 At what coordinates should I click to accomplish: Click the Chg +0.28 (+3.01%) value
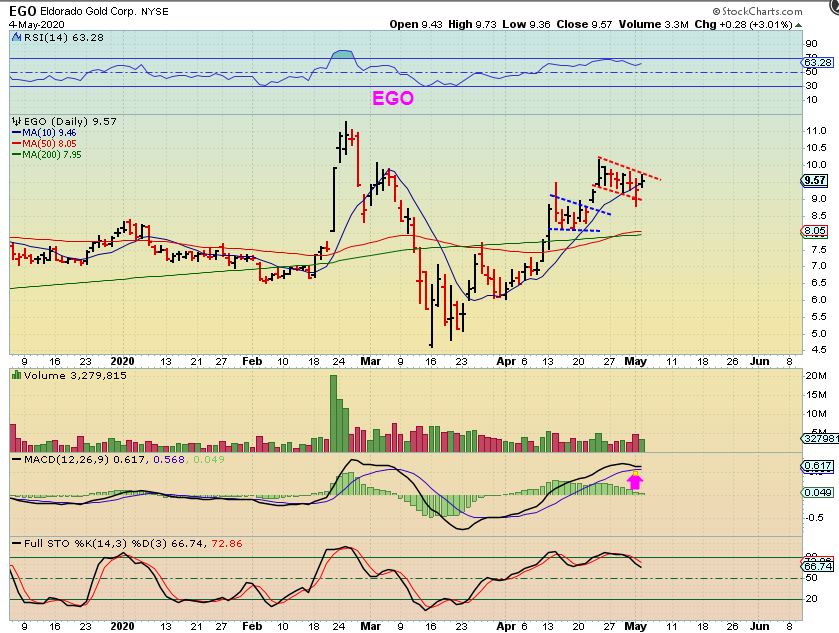coord(743,25)
